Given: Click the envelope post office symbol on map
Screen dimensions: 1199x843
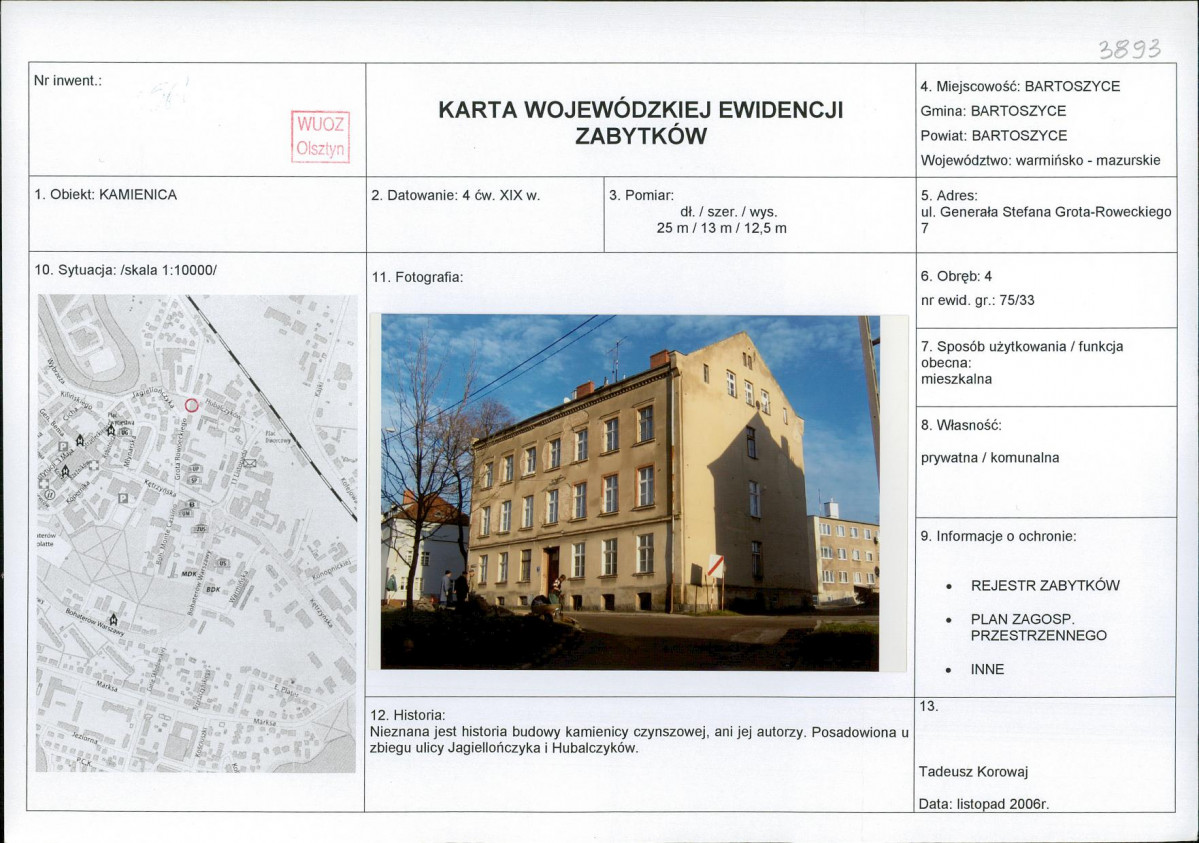Looking at the screenshot, I should (x=250, y=462).
